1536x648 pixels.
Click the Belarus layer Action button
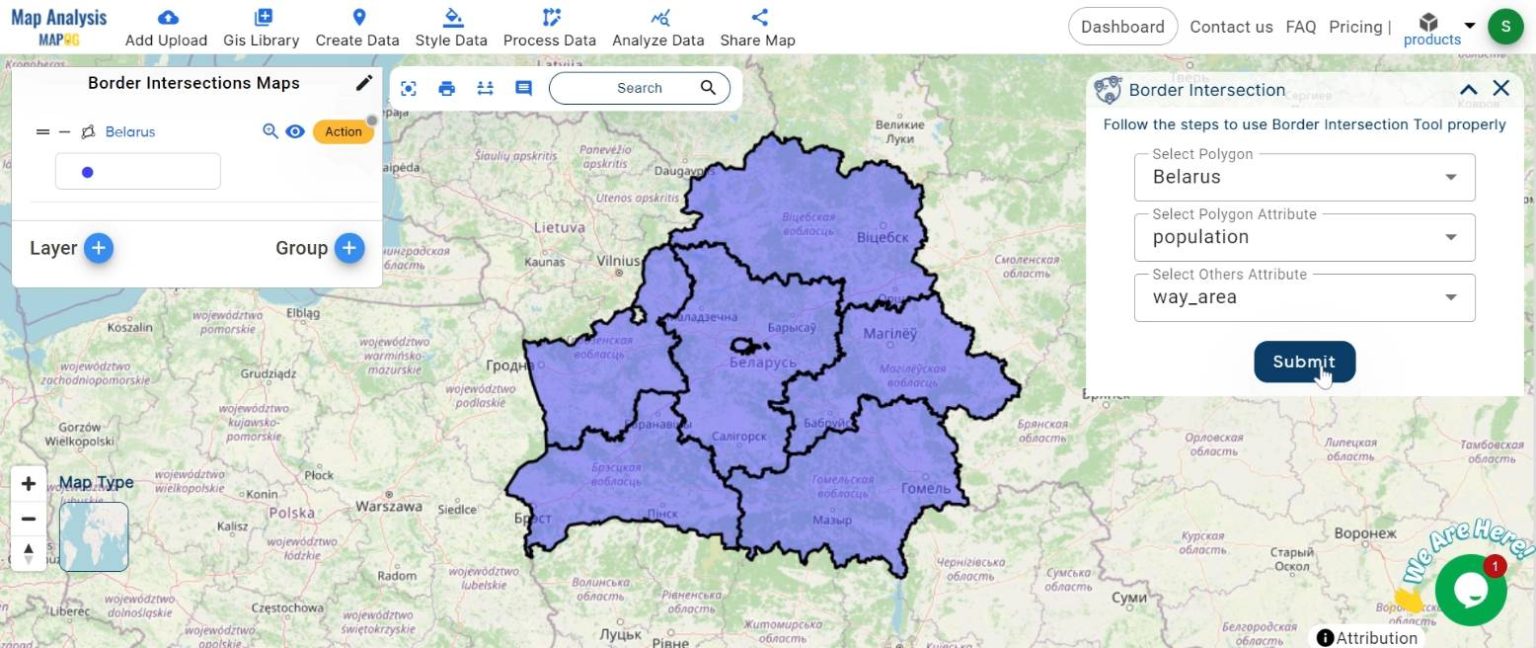[343, 132]
